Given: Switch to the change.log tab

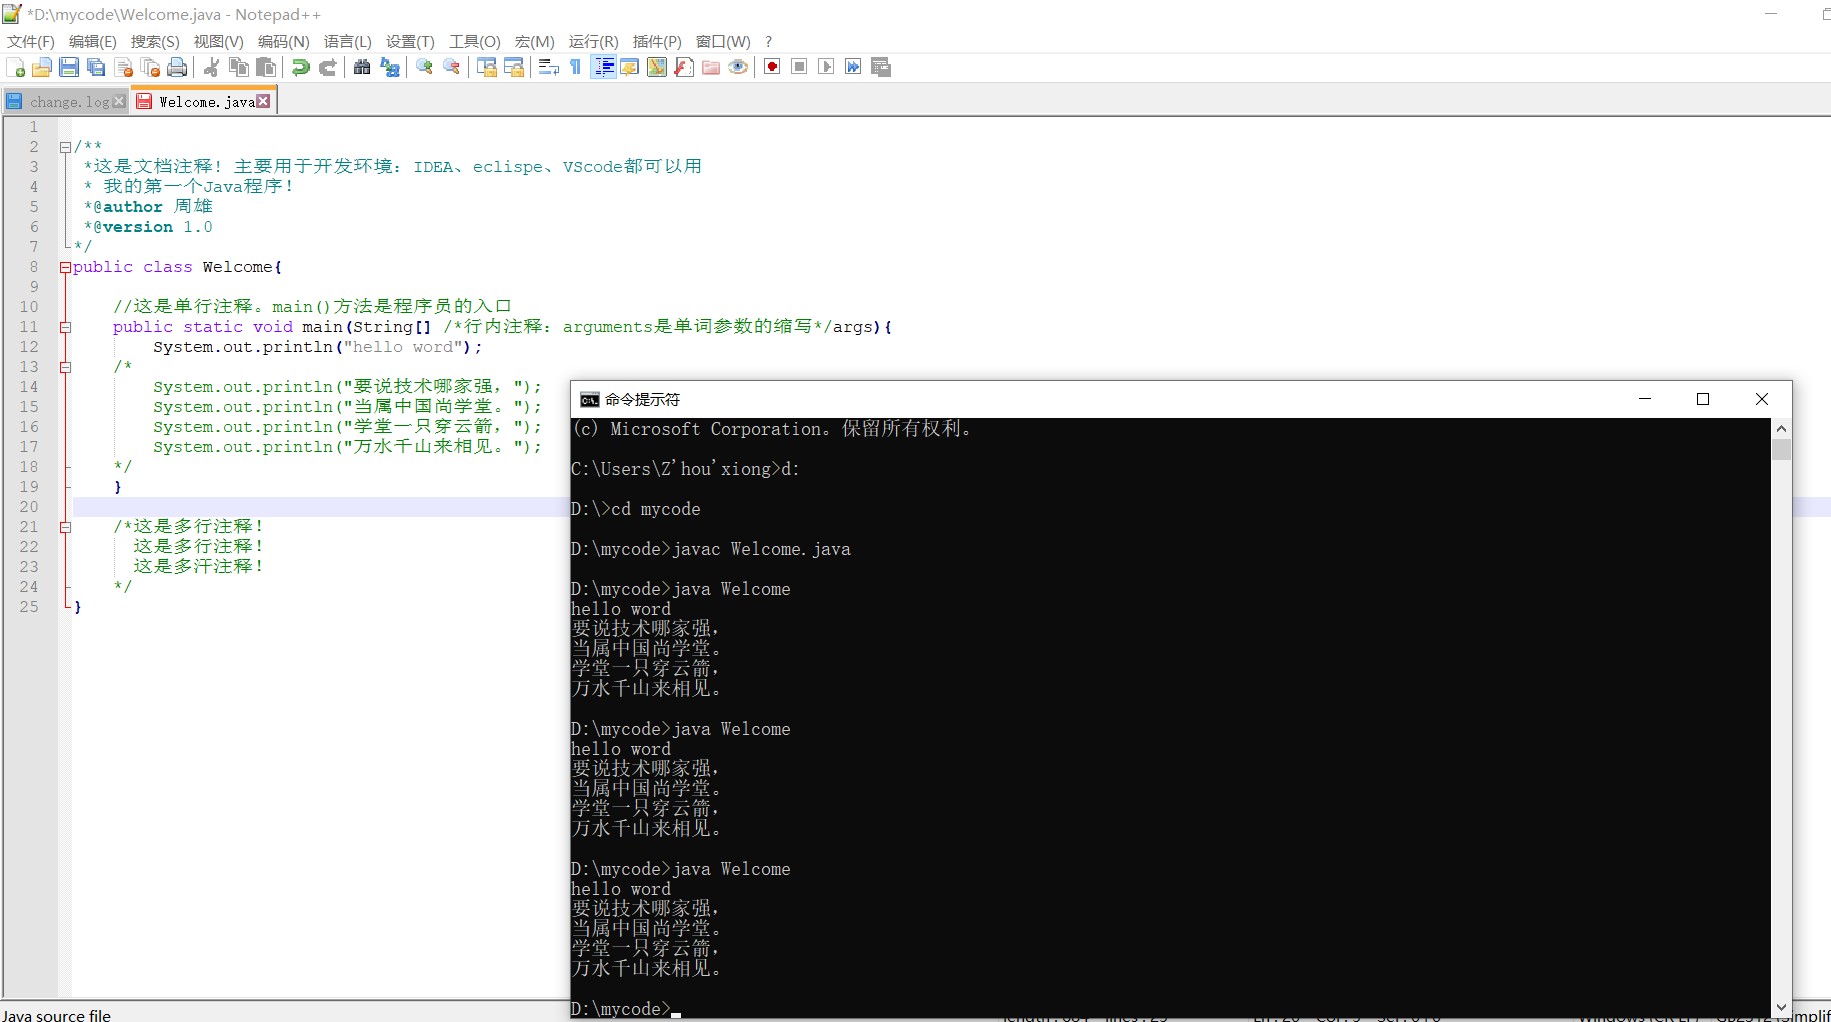Looking at the screenshot, I should click(69, 102).
